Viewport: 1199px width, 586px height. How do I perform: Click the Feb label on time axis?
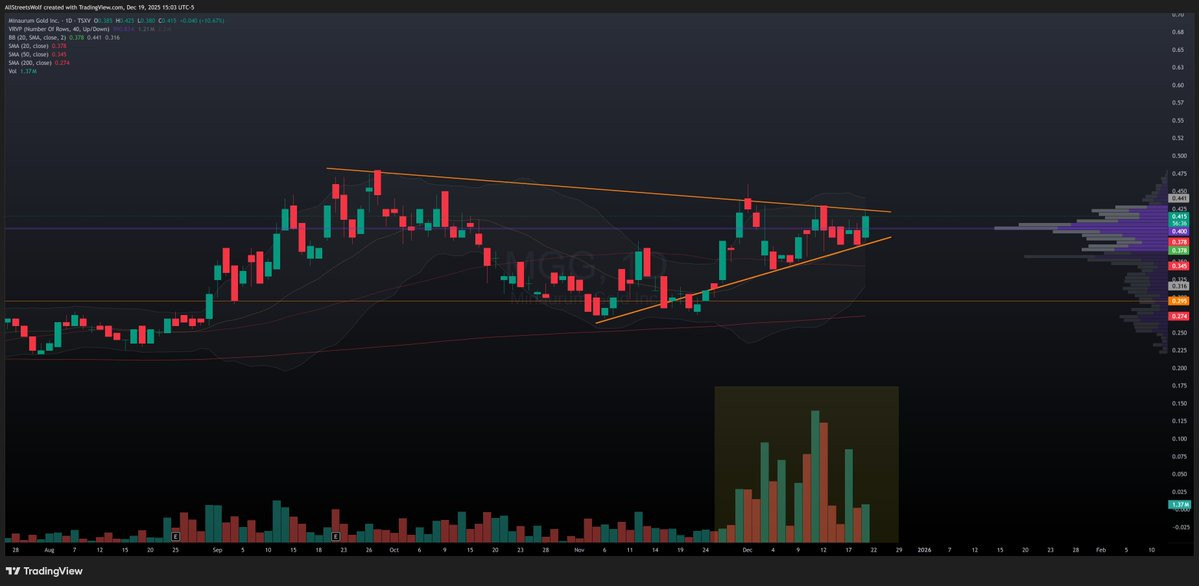pos(1100,549)
